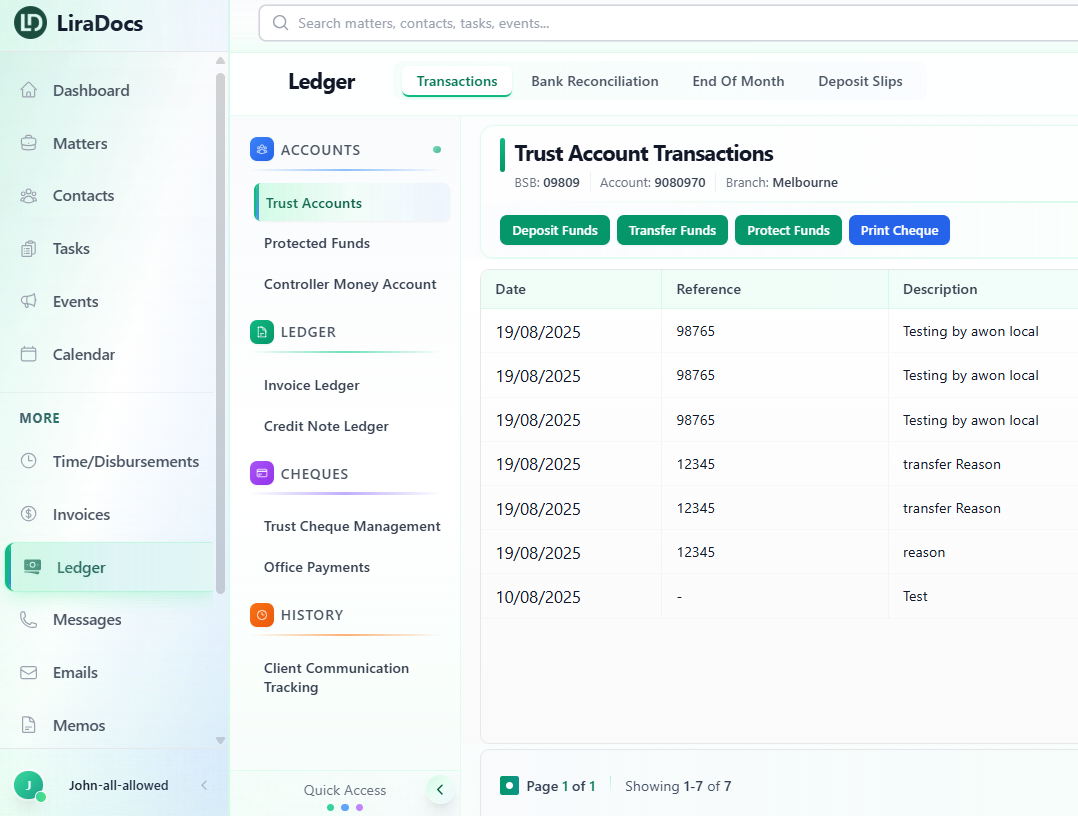
Task: Open Trust Cheque Management link
Action: pos(352,526)
